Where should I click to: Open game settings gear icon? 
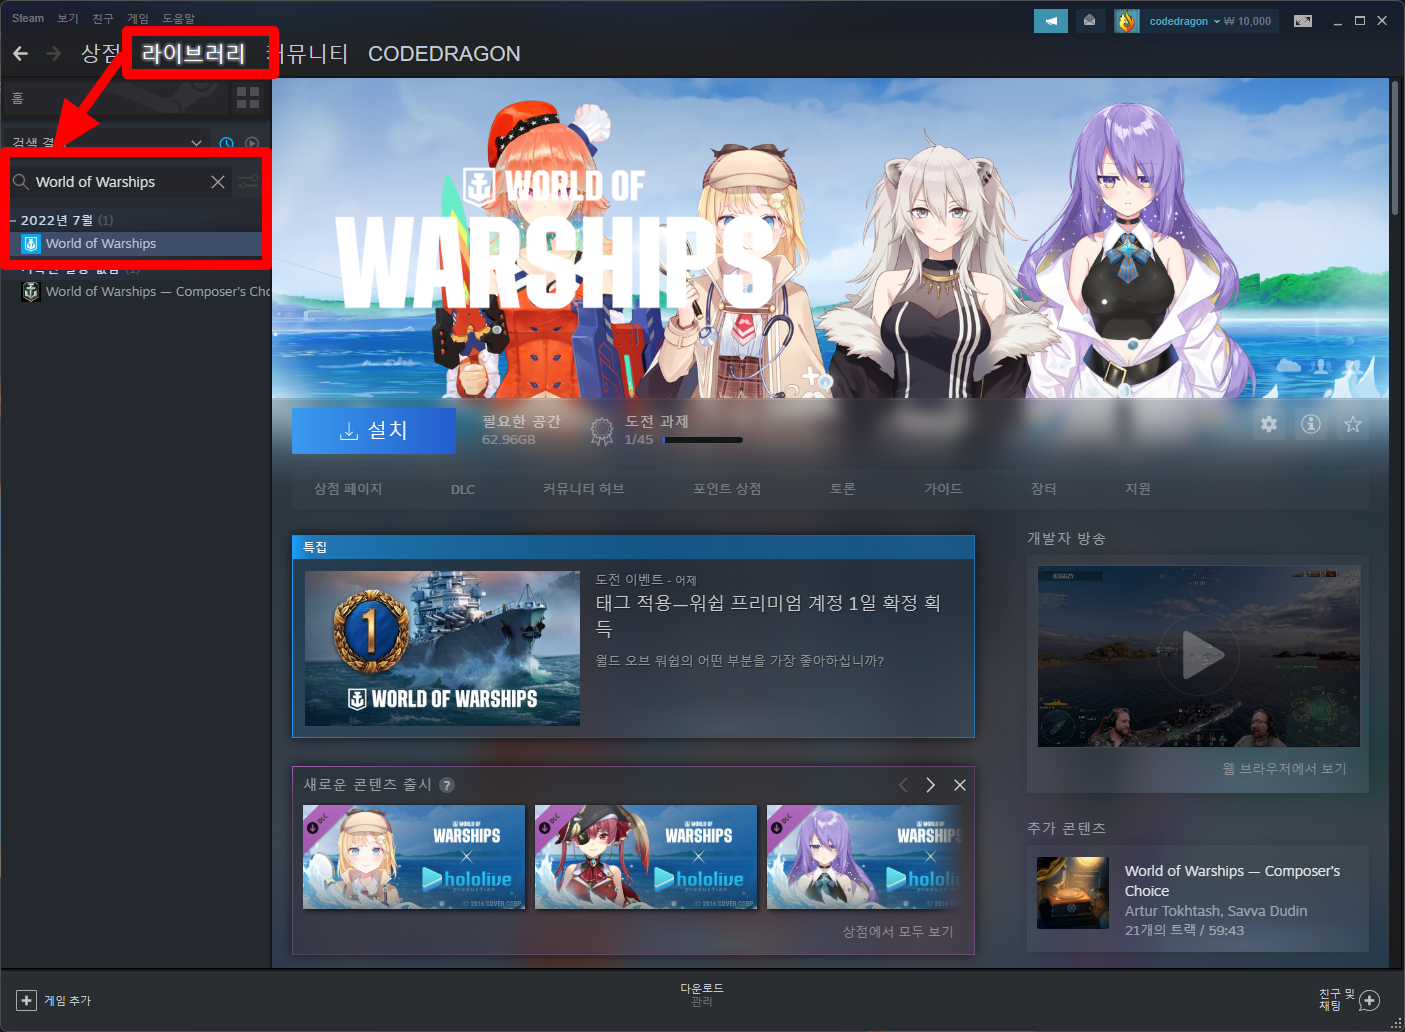[1269, 424]
